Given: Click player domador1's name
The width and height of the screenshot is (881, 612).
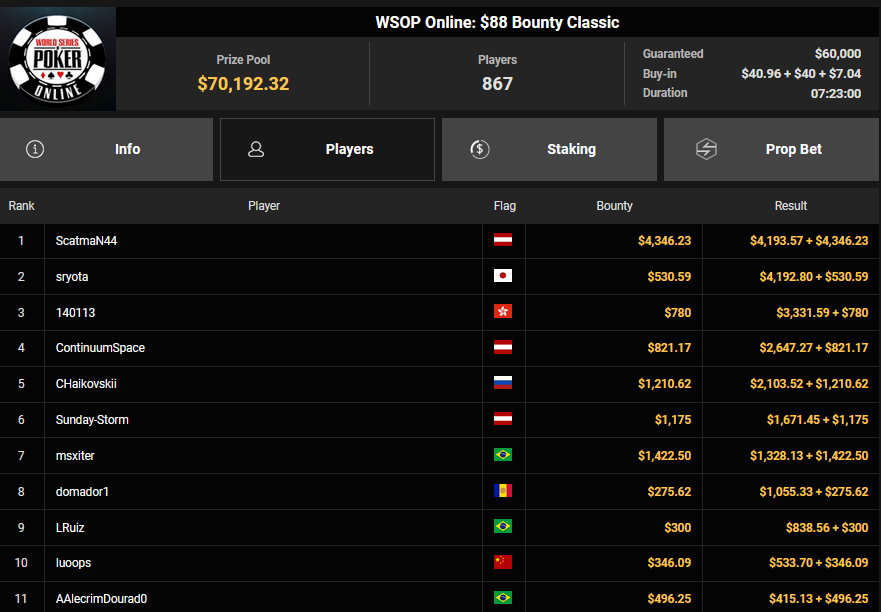Looking at the screenshot, I should (x=83, y=491).
